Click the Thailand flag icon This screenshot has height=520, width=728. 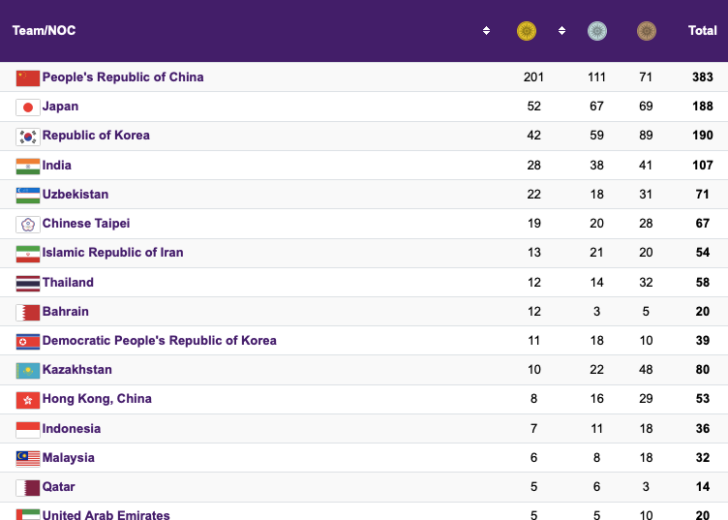[x=28, y=284]
